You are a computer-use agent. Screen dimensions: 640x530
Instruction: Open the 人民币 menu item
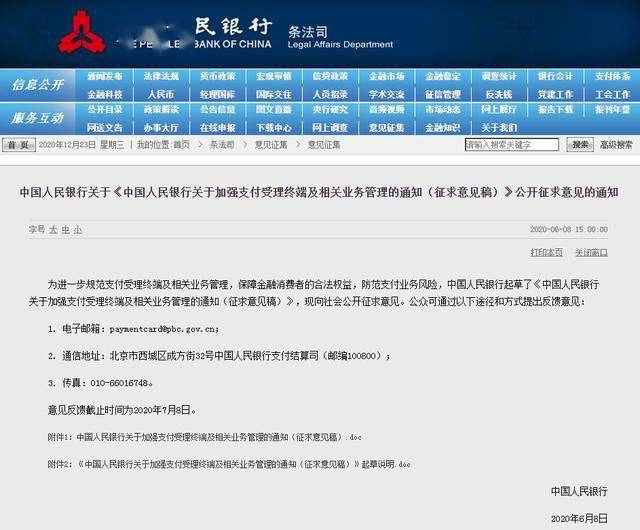[x=161, y=94]
